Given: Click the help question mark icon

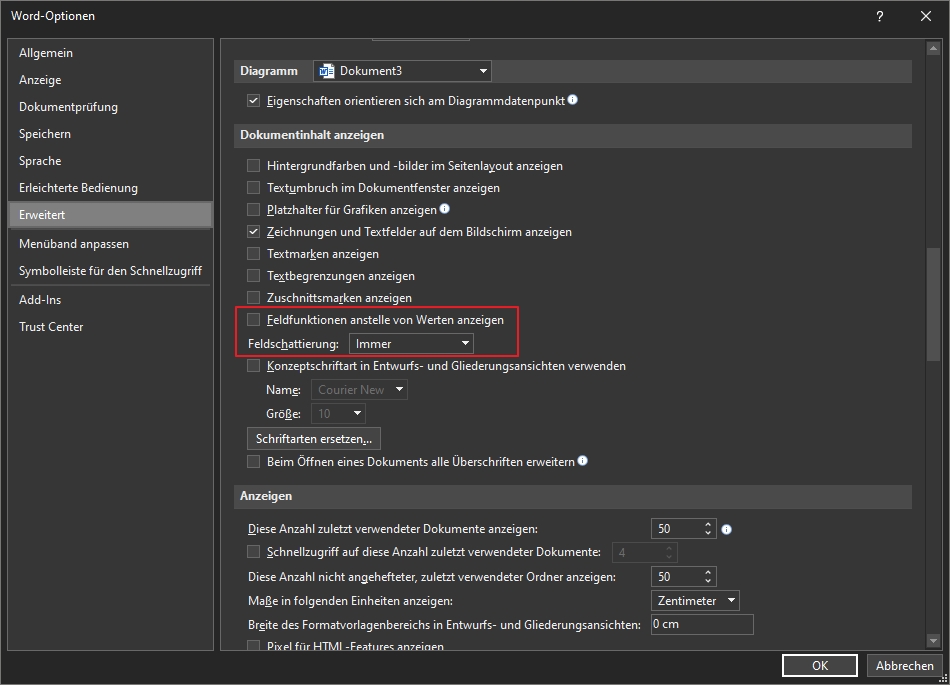Looking at the screenshot, I should (x=880, y=16).
